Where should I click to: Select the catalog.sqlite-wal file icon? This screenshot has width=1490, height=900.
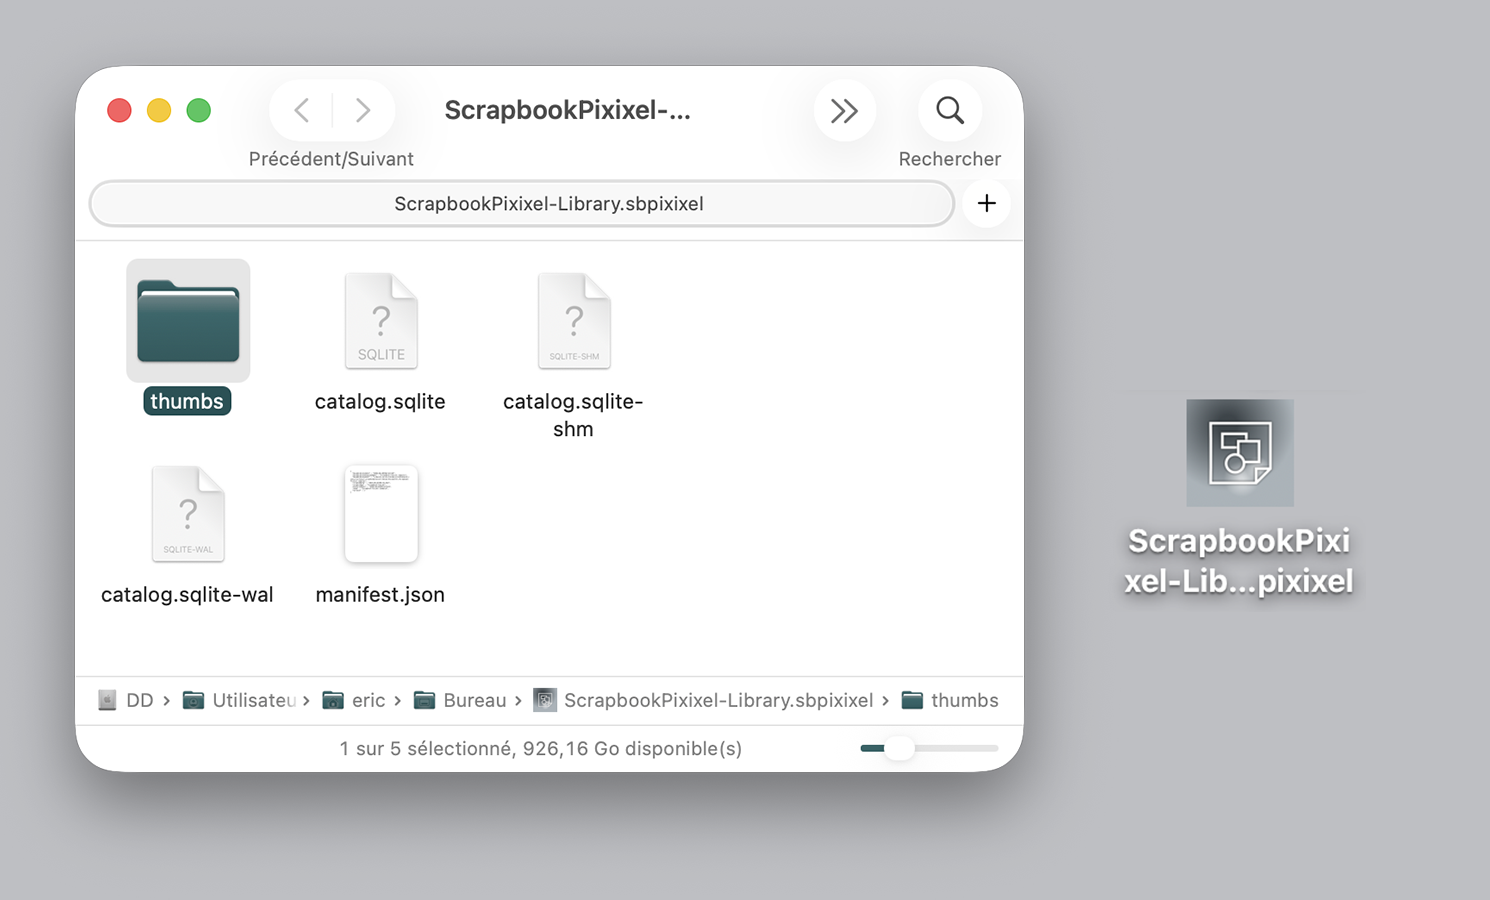[x=188, y=514]
